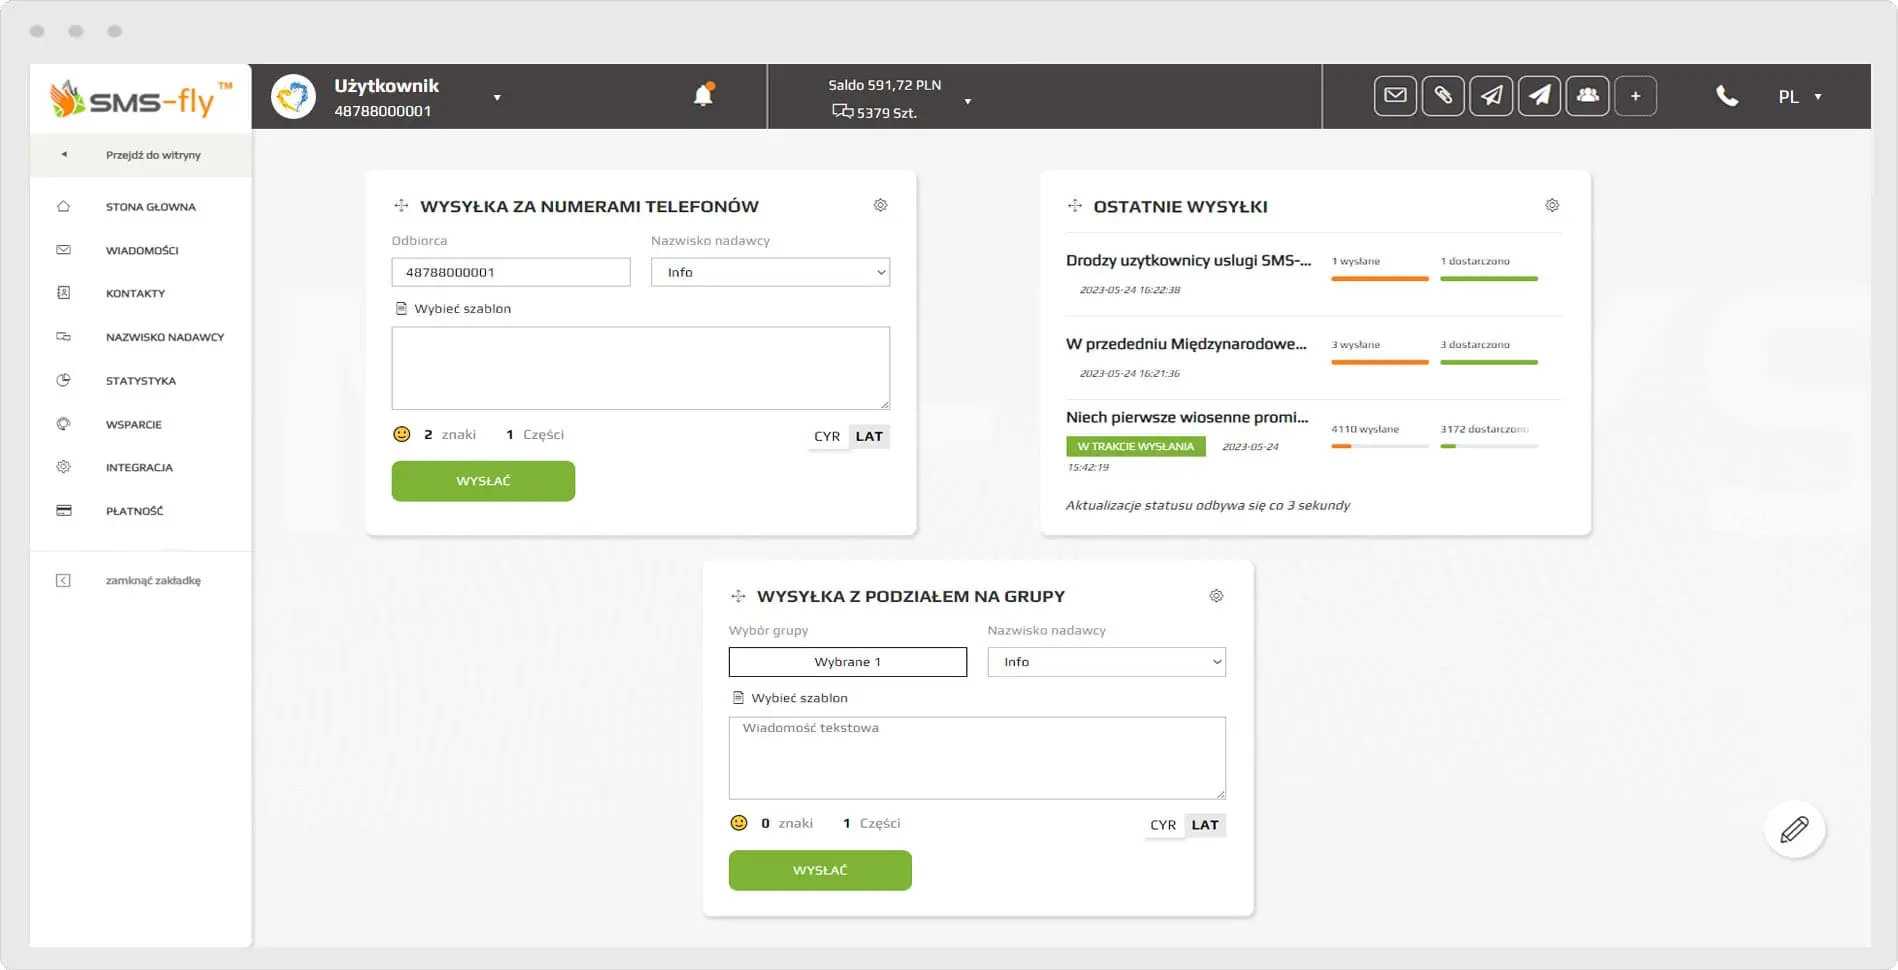Click the notification bell icon
The width and height of the screenshot is (1898, 970).
click(703, 95)
